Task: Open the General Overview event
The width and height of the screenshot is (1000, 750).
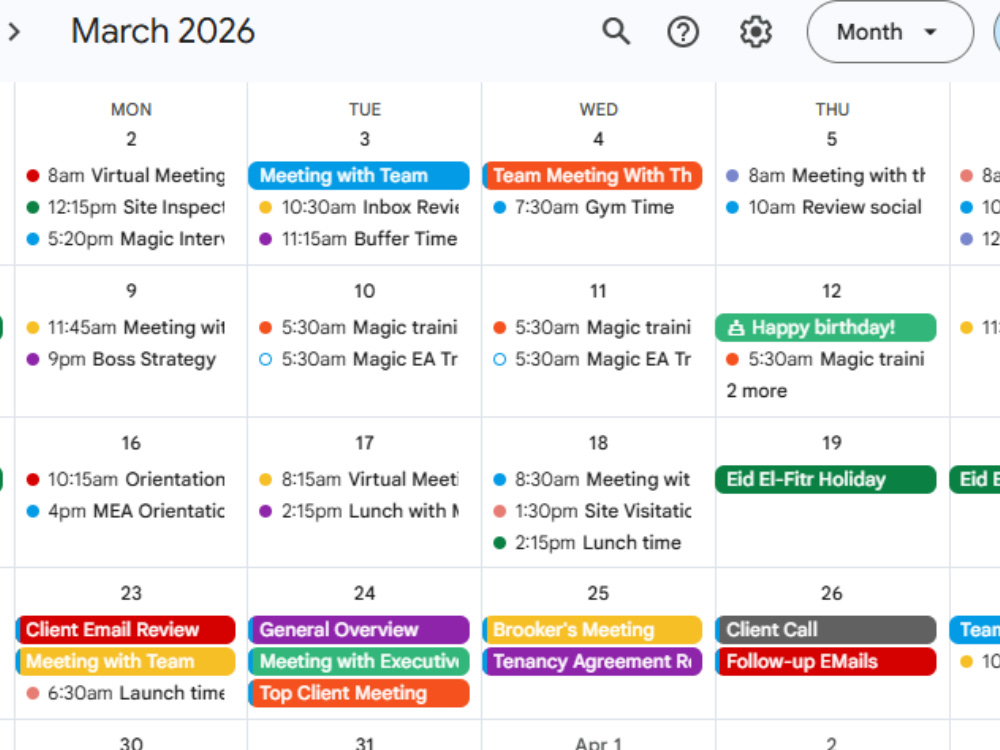Action: point(359,629)
